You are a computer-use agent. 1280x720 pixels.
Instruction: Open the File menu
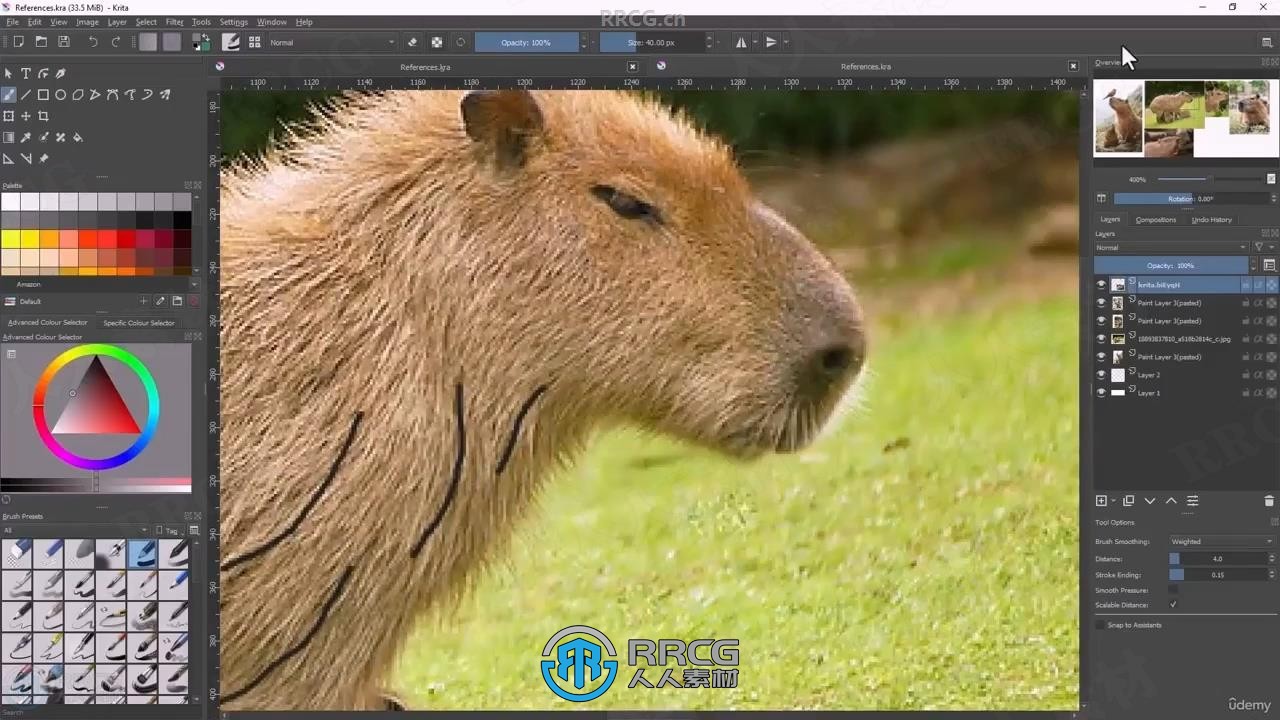[12, 21]
